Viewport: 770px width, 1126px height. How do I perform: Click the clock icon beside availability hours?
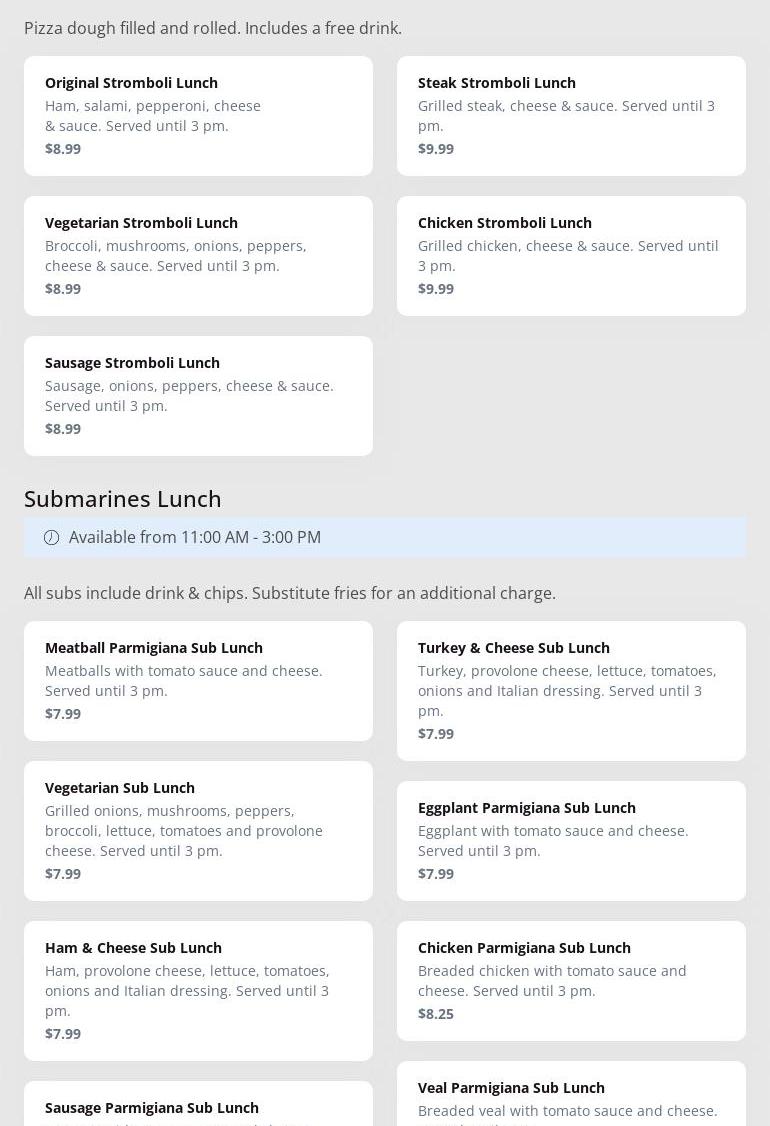[x=52, y=538]
